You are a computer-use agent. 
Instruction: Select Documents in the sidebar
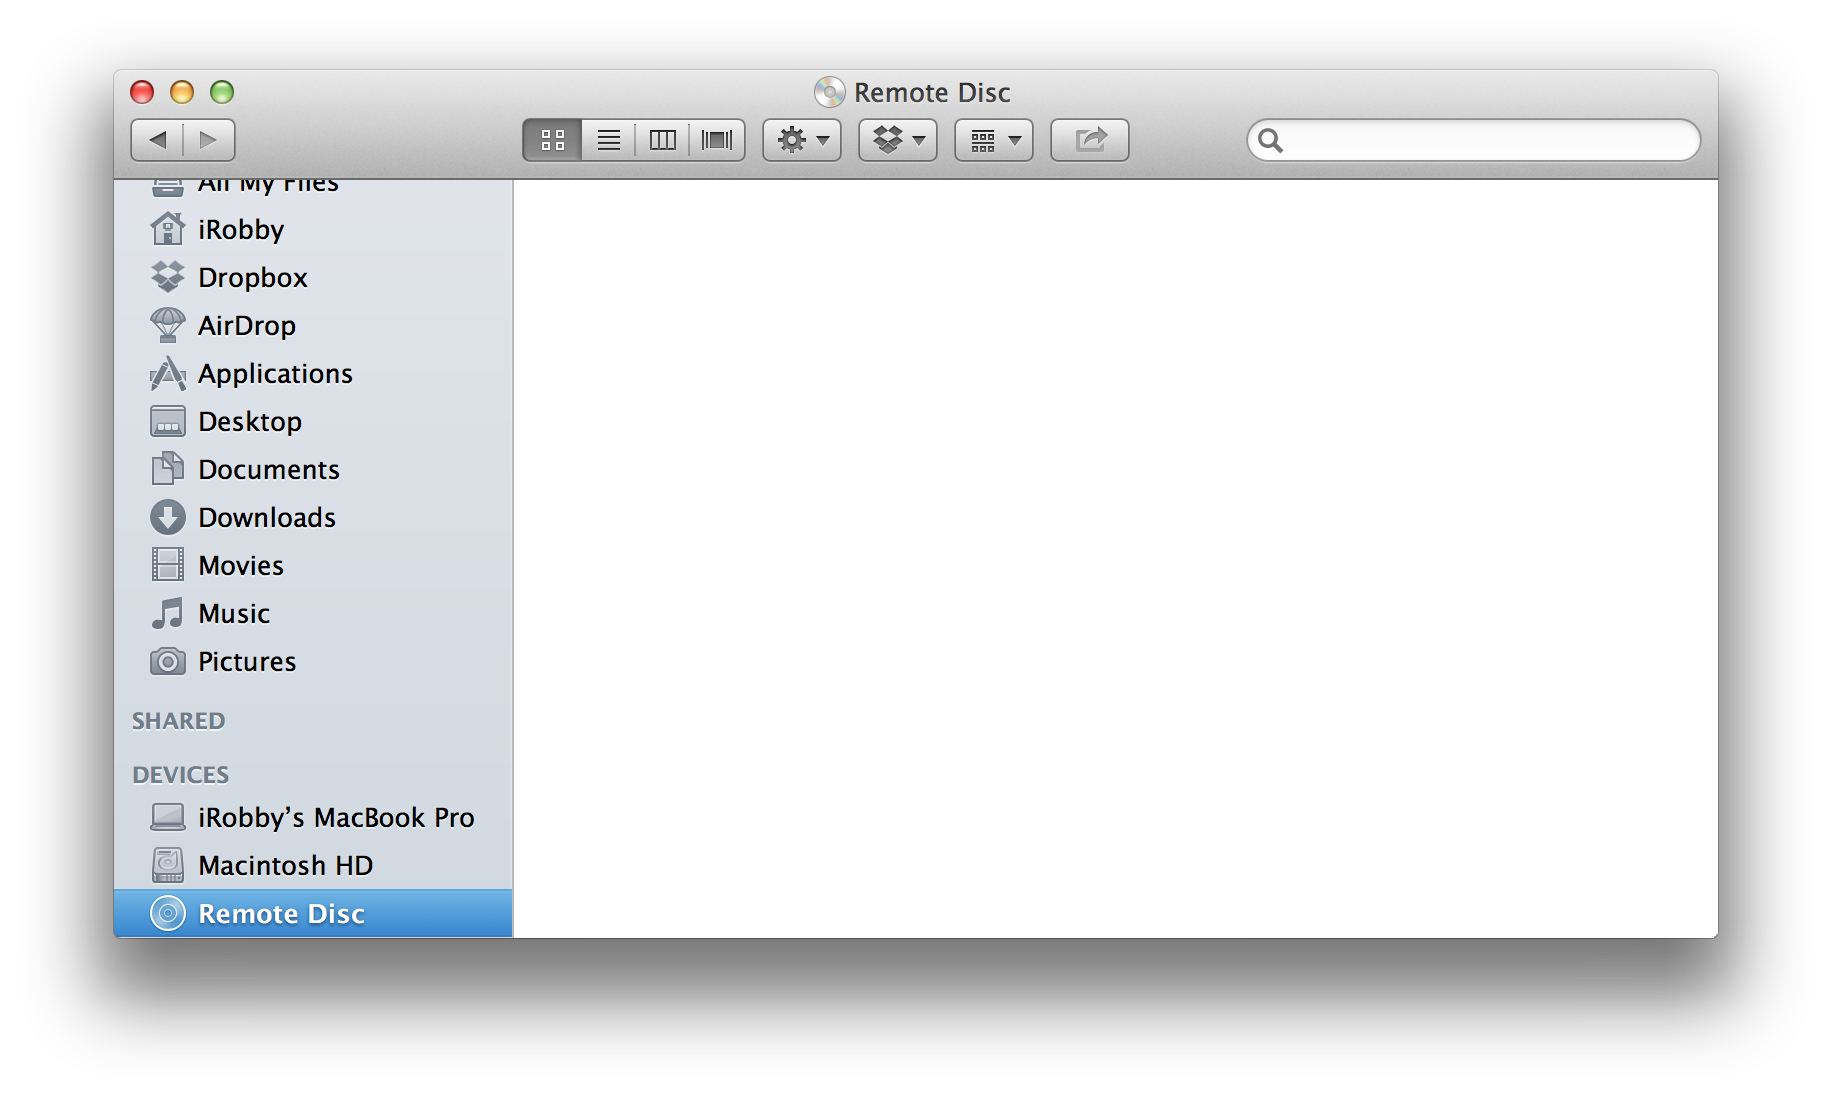313,470
